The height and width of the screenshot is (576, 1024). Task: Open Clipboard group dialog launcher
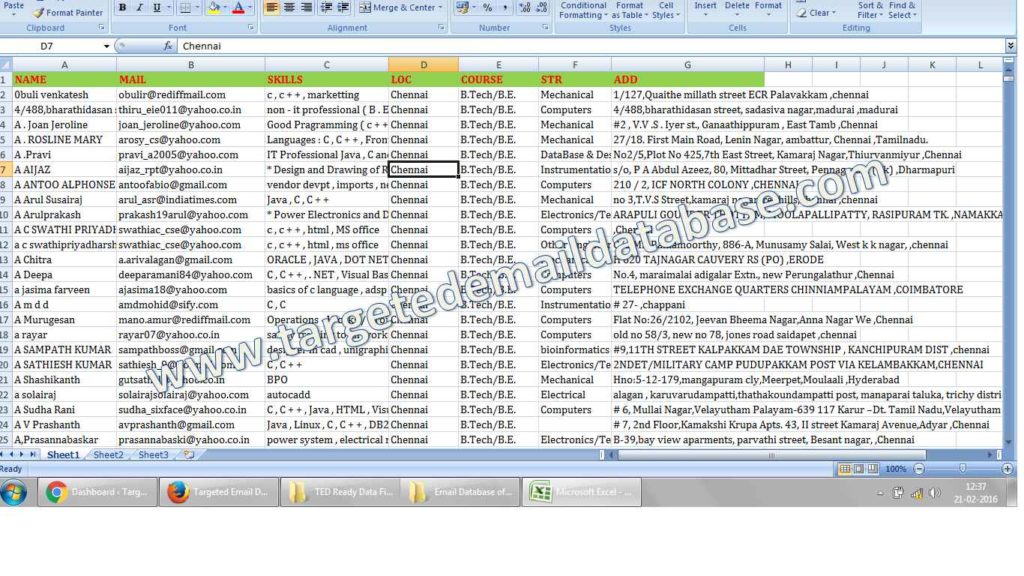(101, 27)
